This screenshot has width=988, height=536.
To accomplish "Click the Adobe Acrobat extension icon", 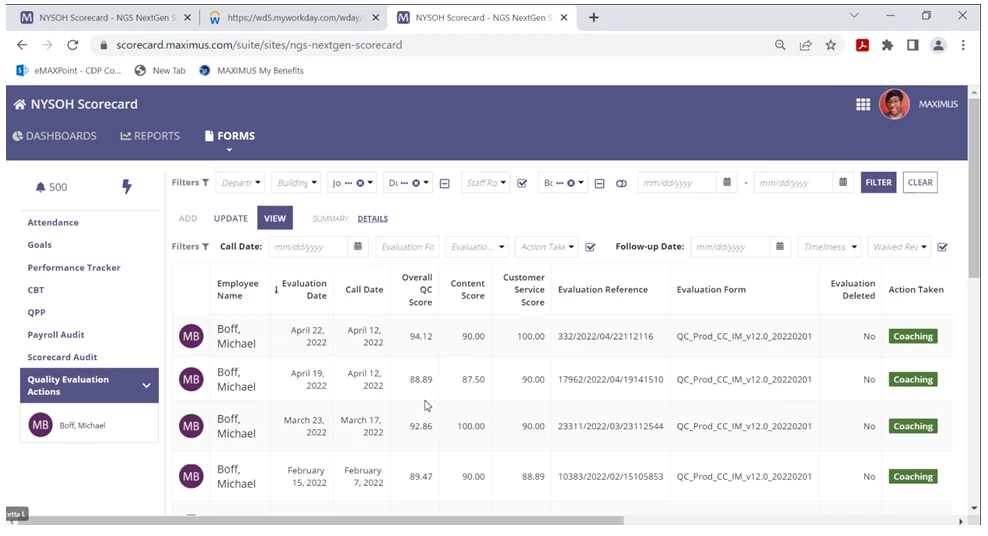I will coord(862,45).
